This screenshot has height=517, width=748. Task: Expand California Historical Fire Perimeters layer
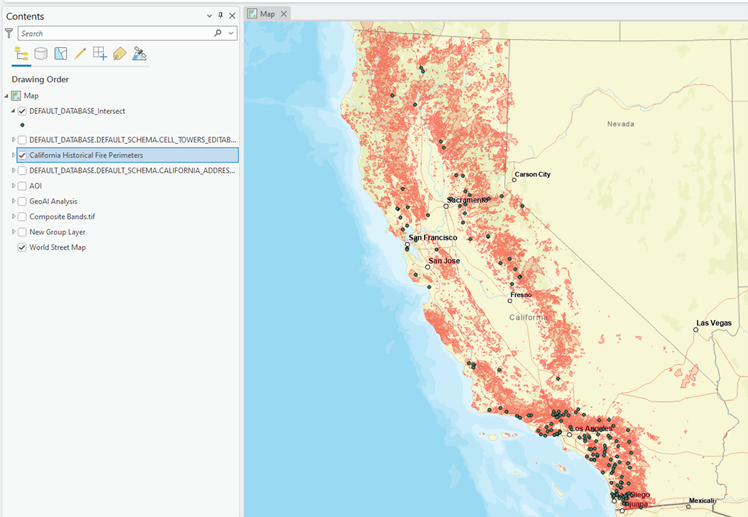point(13,155)
